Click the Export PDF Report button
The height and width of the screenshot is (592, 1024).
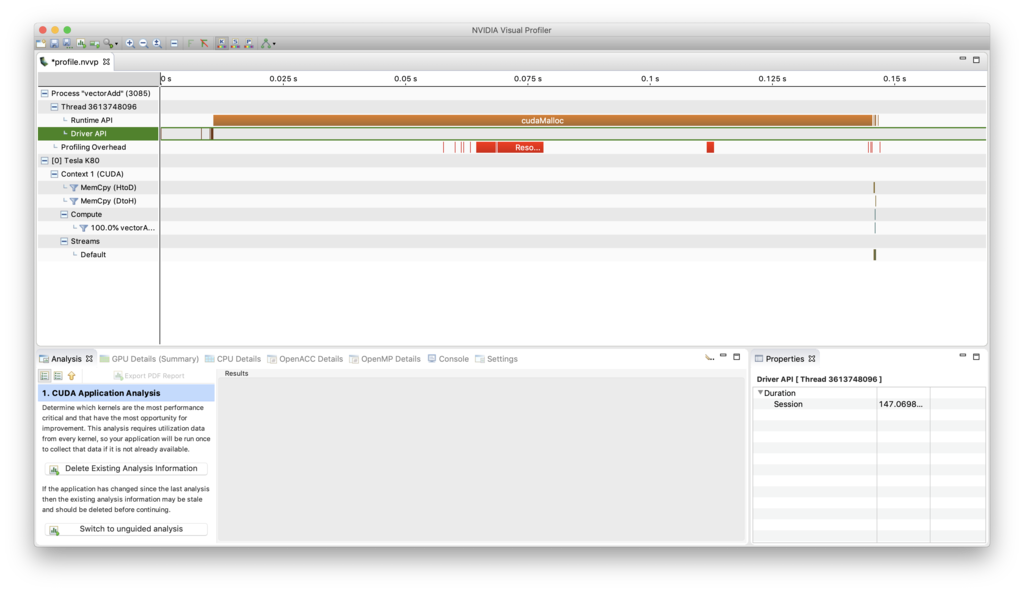coord(149,376)
